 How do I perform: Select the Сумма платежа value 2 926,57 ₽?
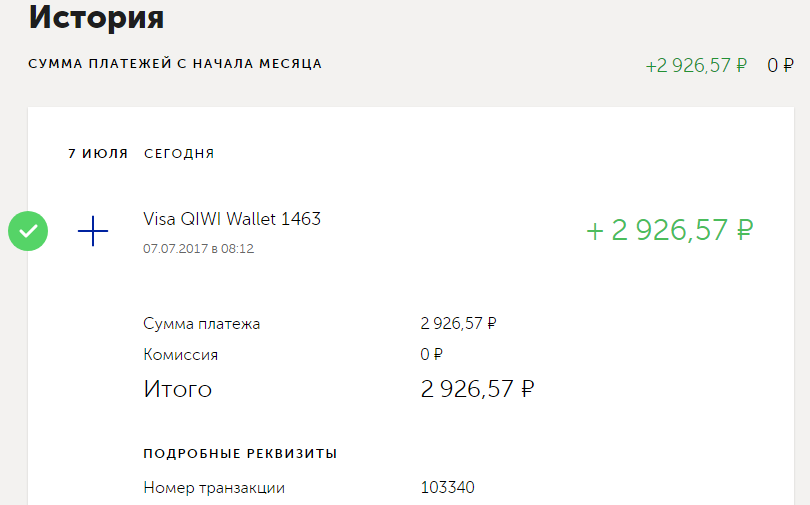click(x=458, y=323)
